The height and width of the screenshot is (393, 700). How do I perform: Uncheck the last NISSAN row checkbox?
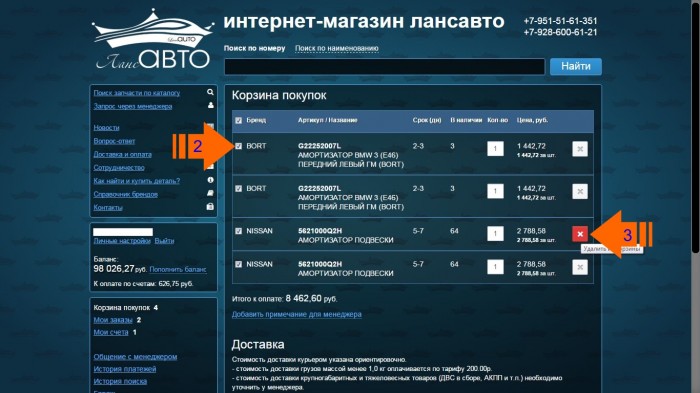(238, 264)
